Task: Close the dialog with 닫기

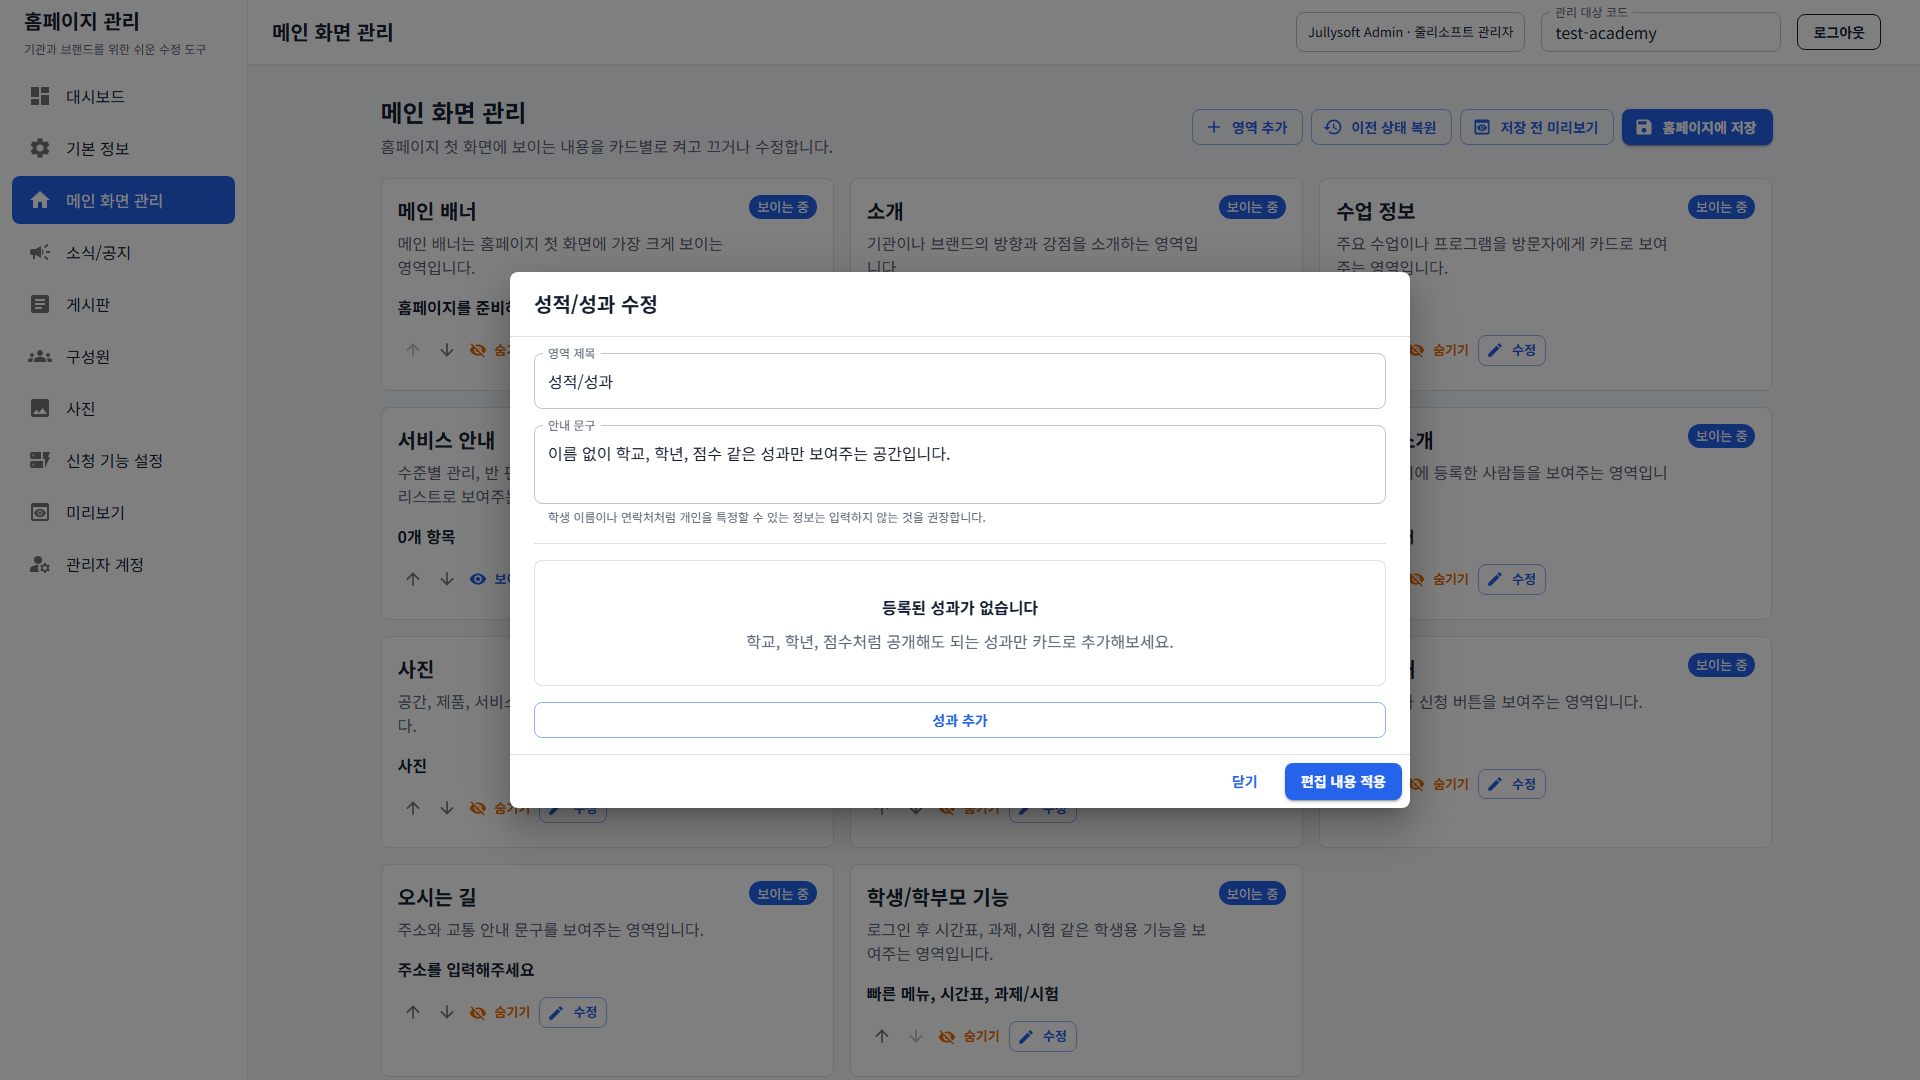Action: [x=1244, y=781]
